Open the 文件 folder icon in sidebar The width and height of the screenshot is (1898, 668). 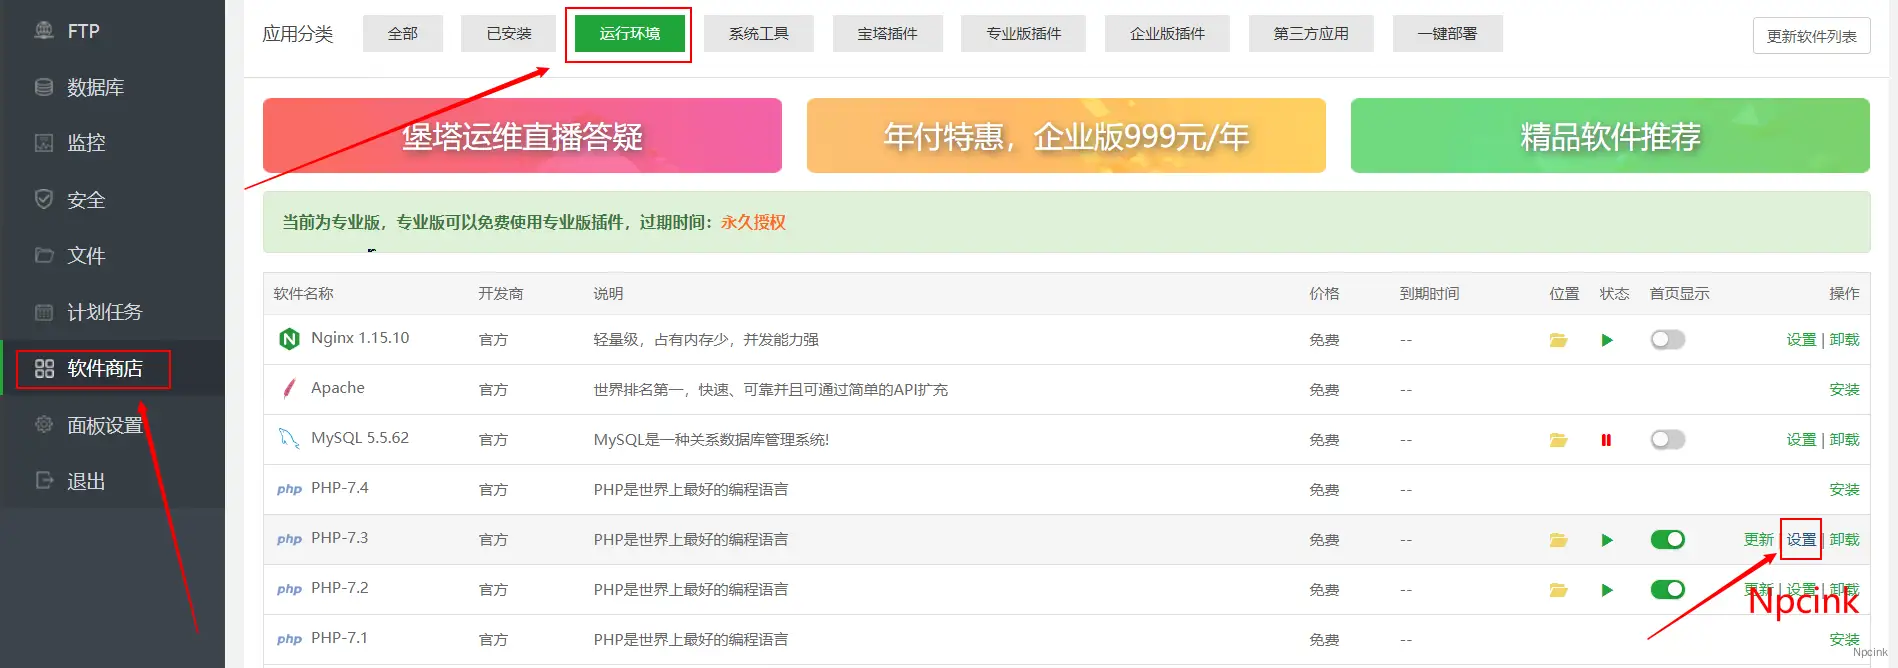(44, 255)
